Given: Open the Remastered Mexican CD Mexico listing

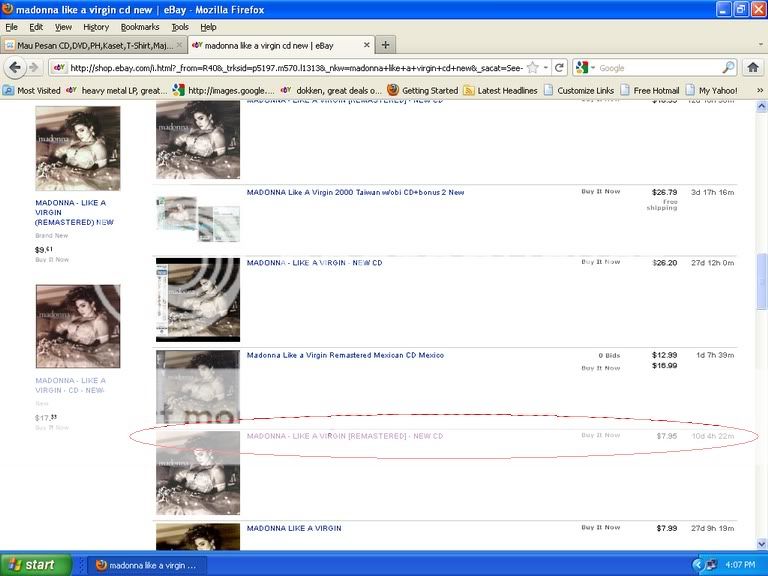Looking at the screenshot, I should 345,355.
